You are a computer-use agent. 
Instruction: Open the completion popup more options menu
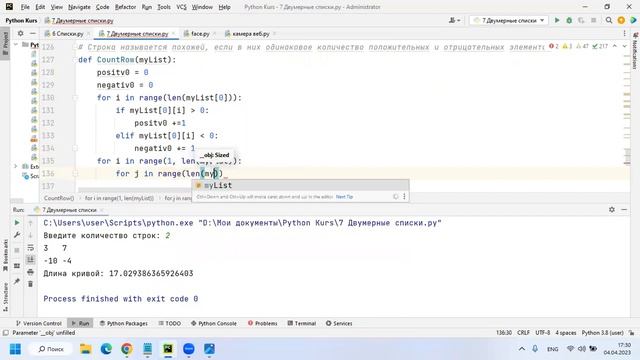click(404, 197)
